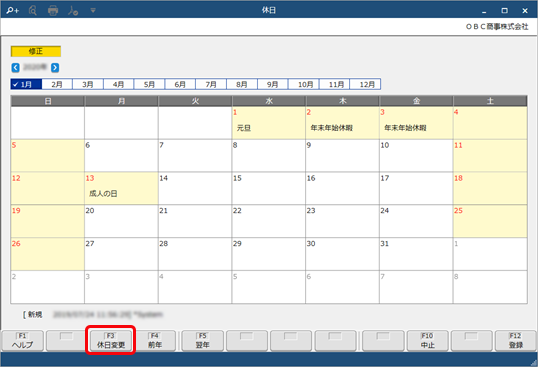Switch to the 3月 tab

tap(88, 84)
